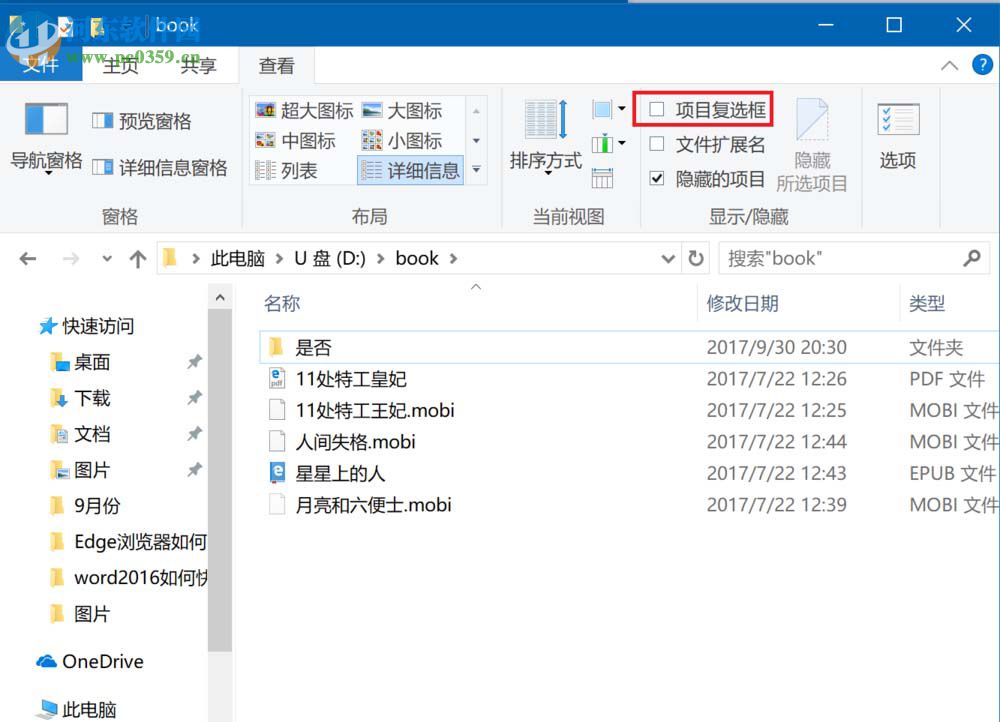Click the 此电脑 breadcrumb link
This screenshot has width=1000, height=722.
[238, 258]
